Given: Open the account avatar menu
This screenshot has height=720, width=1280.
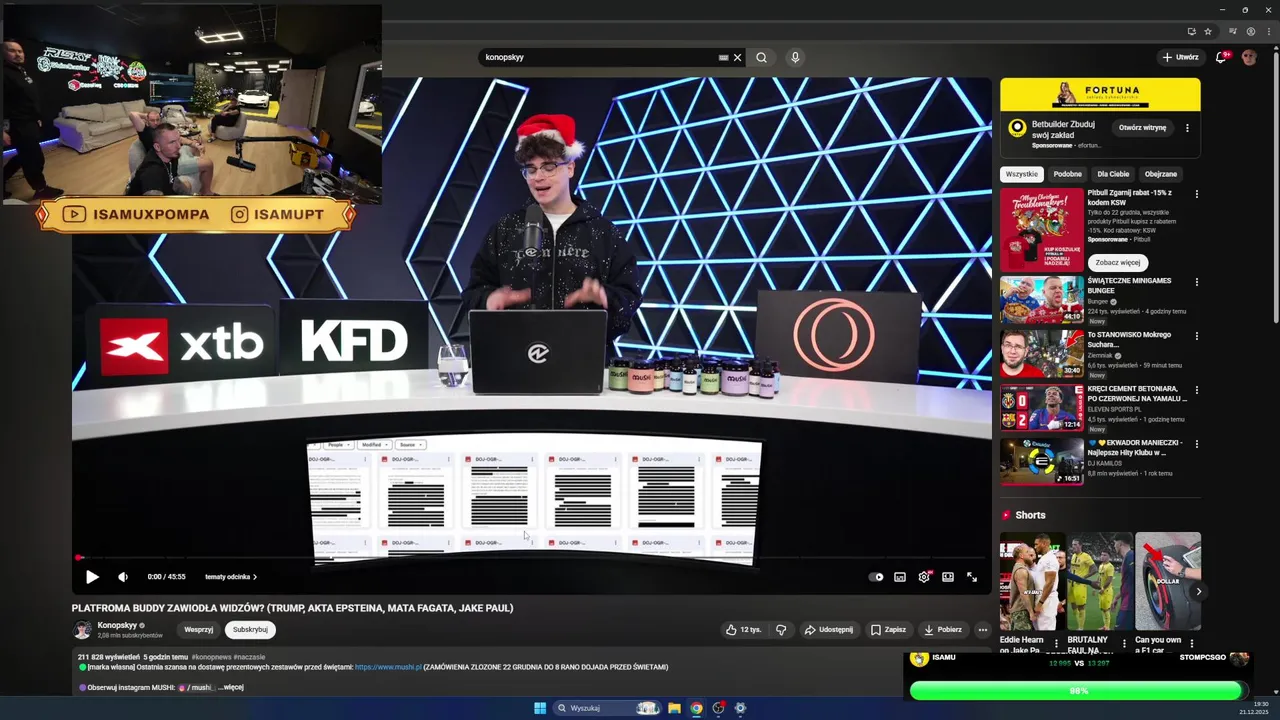Looking at the screenshot, I should tap(1249, 57).
